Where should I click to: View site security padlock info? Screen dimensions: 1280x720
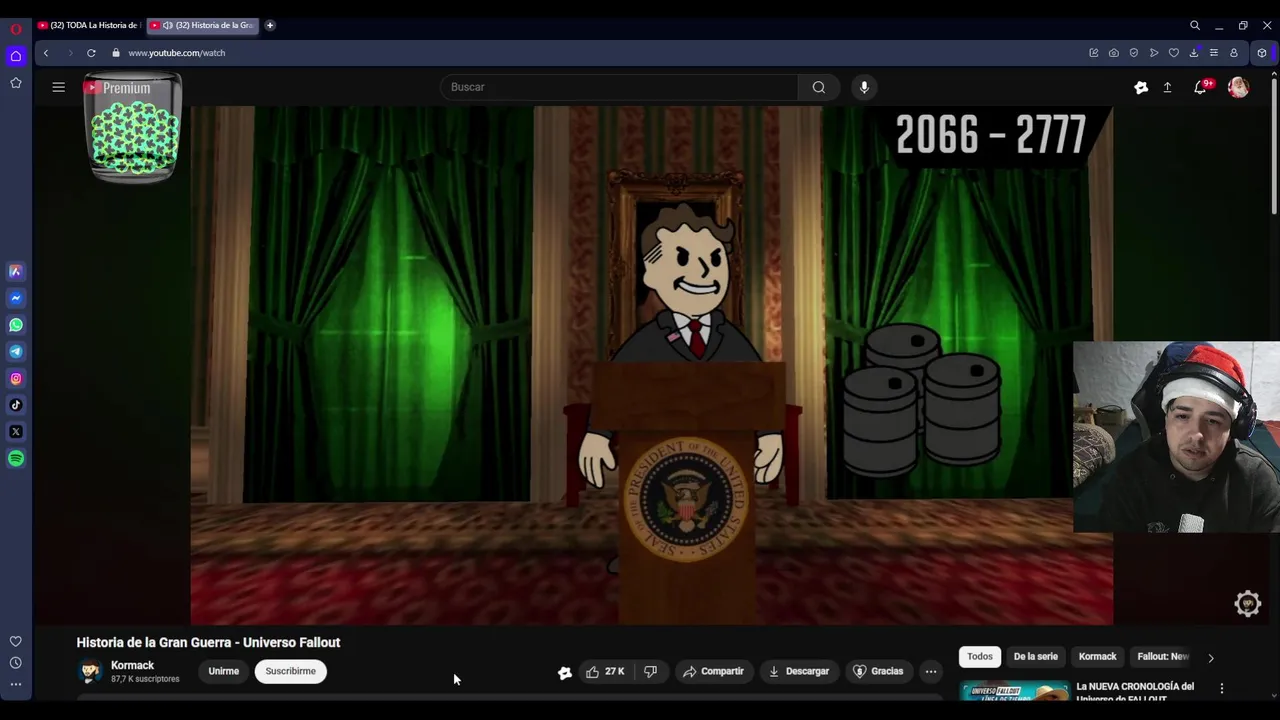tap(116, 53)
